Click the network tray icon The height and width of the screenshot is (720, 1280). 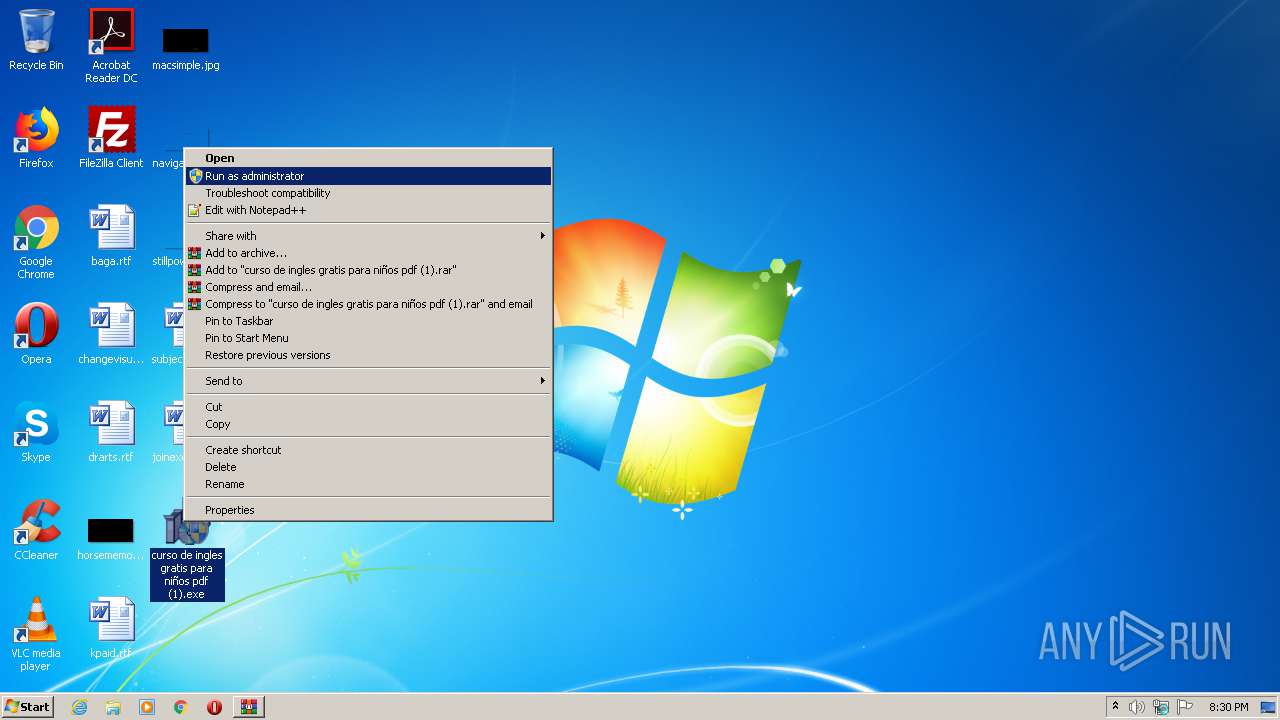point(1161,707)
